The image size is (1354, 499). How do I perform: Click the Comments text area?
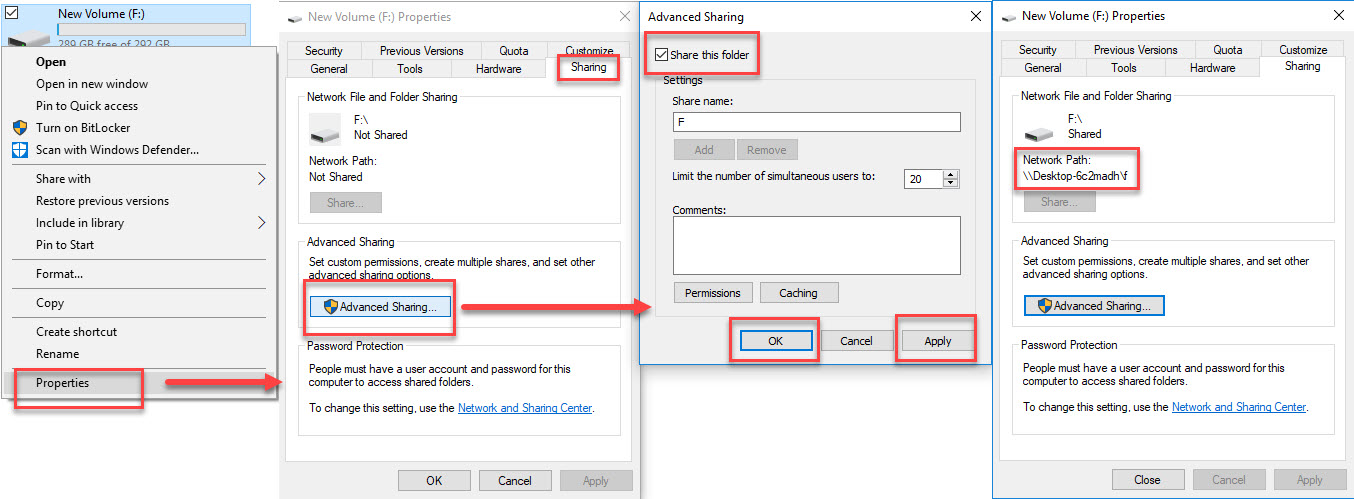[817, 246]
